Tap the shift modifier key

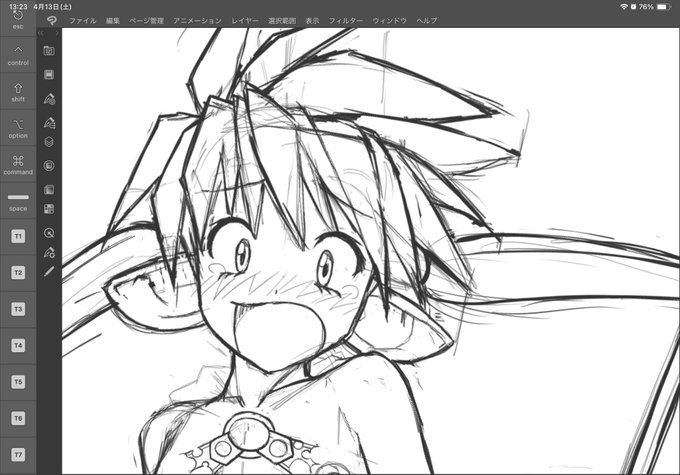coord(18,91)
